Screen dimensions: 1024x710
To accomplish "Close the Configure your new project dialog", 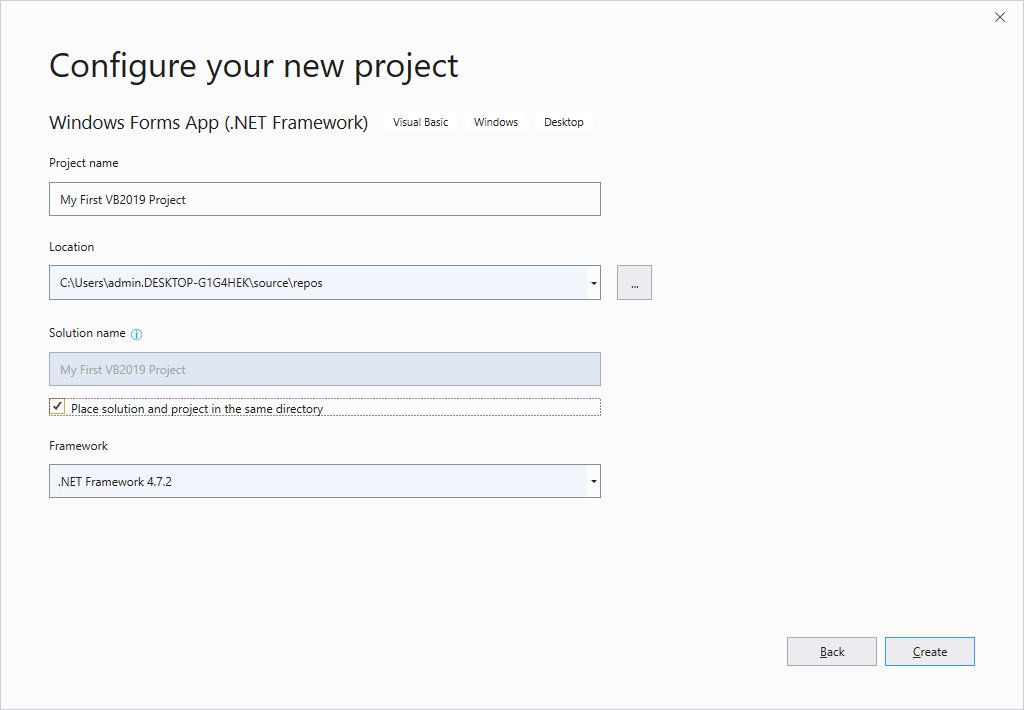I will click(x=1000, y=18).
